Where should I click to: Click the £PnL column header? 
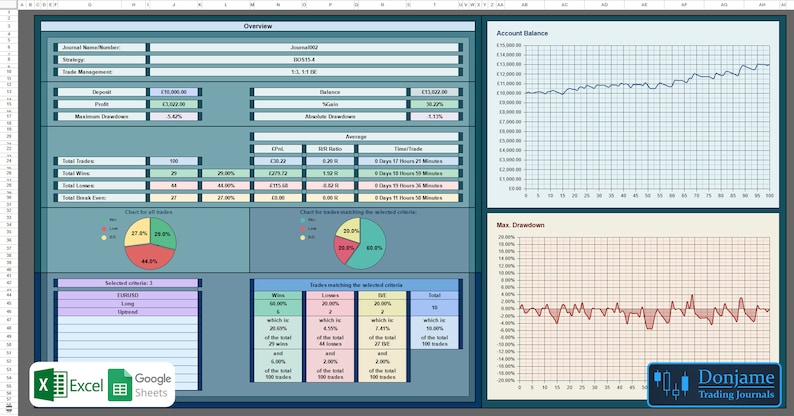click(x=278, y=149)
